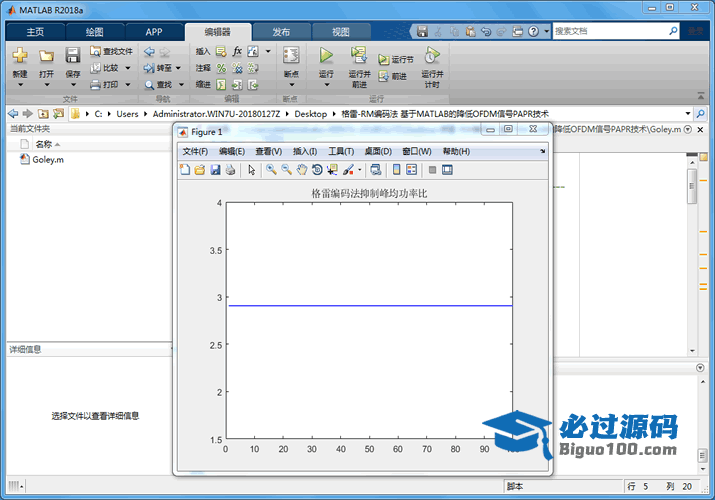715x500 pixels.
Task: Click open file icon in Figure toolbar
Action: (x=200, y=170)
